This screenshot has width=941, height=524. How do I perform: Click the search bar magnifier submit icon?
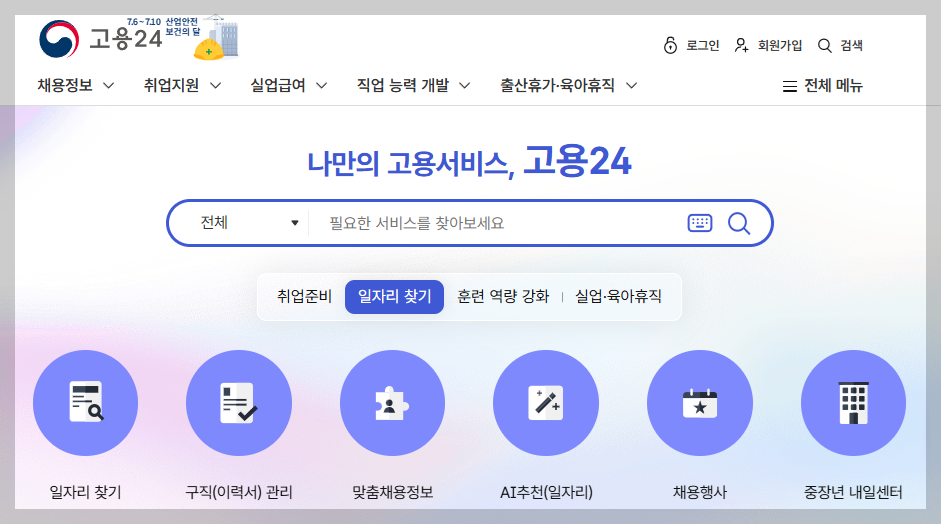point(739,223)
